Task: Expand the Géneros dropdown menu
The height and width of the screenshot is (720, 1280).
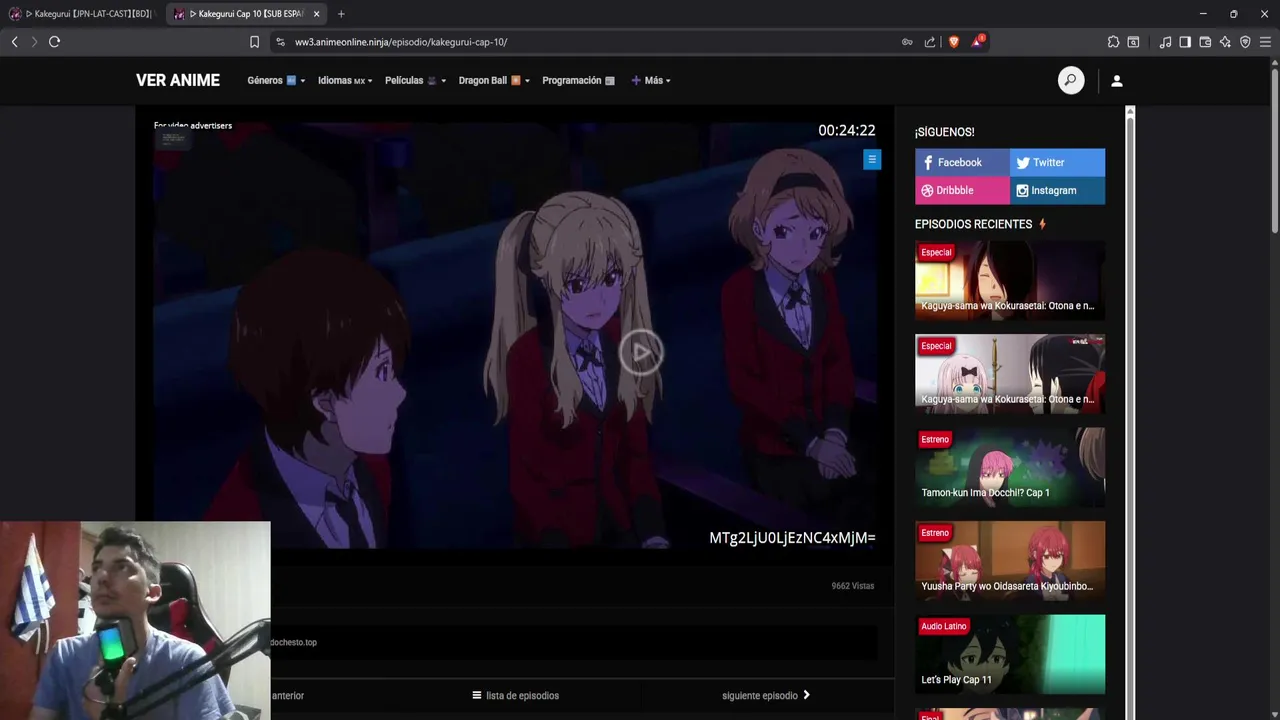Action: point(276,81)
